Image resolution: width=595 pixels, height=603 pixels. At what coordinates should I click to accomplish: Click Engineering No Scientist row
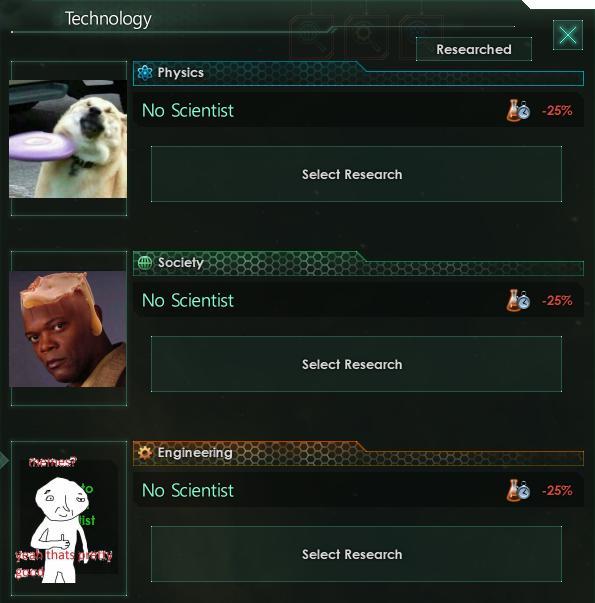tap(358, 490)
